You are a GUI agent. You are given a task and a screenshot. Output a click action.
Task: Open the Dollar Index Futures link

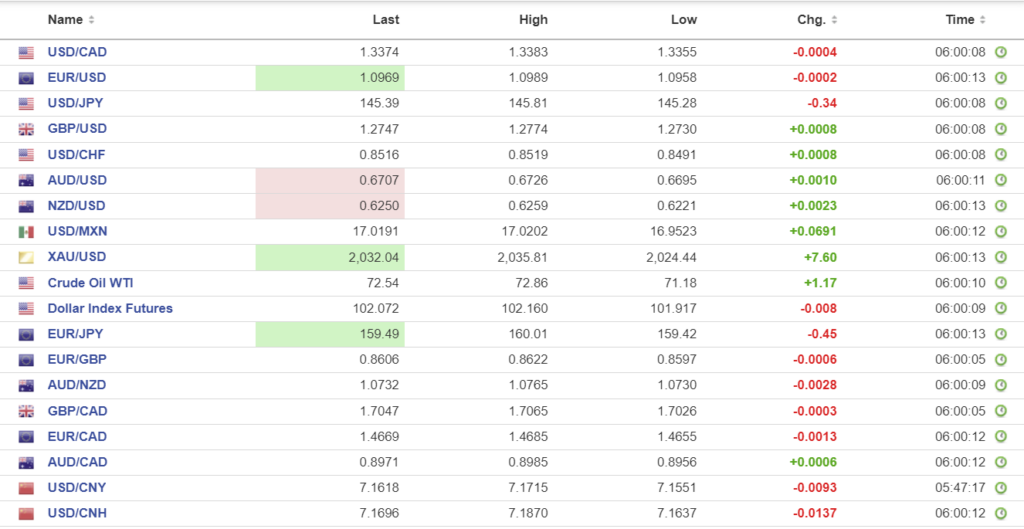click(x=110, y=309)
